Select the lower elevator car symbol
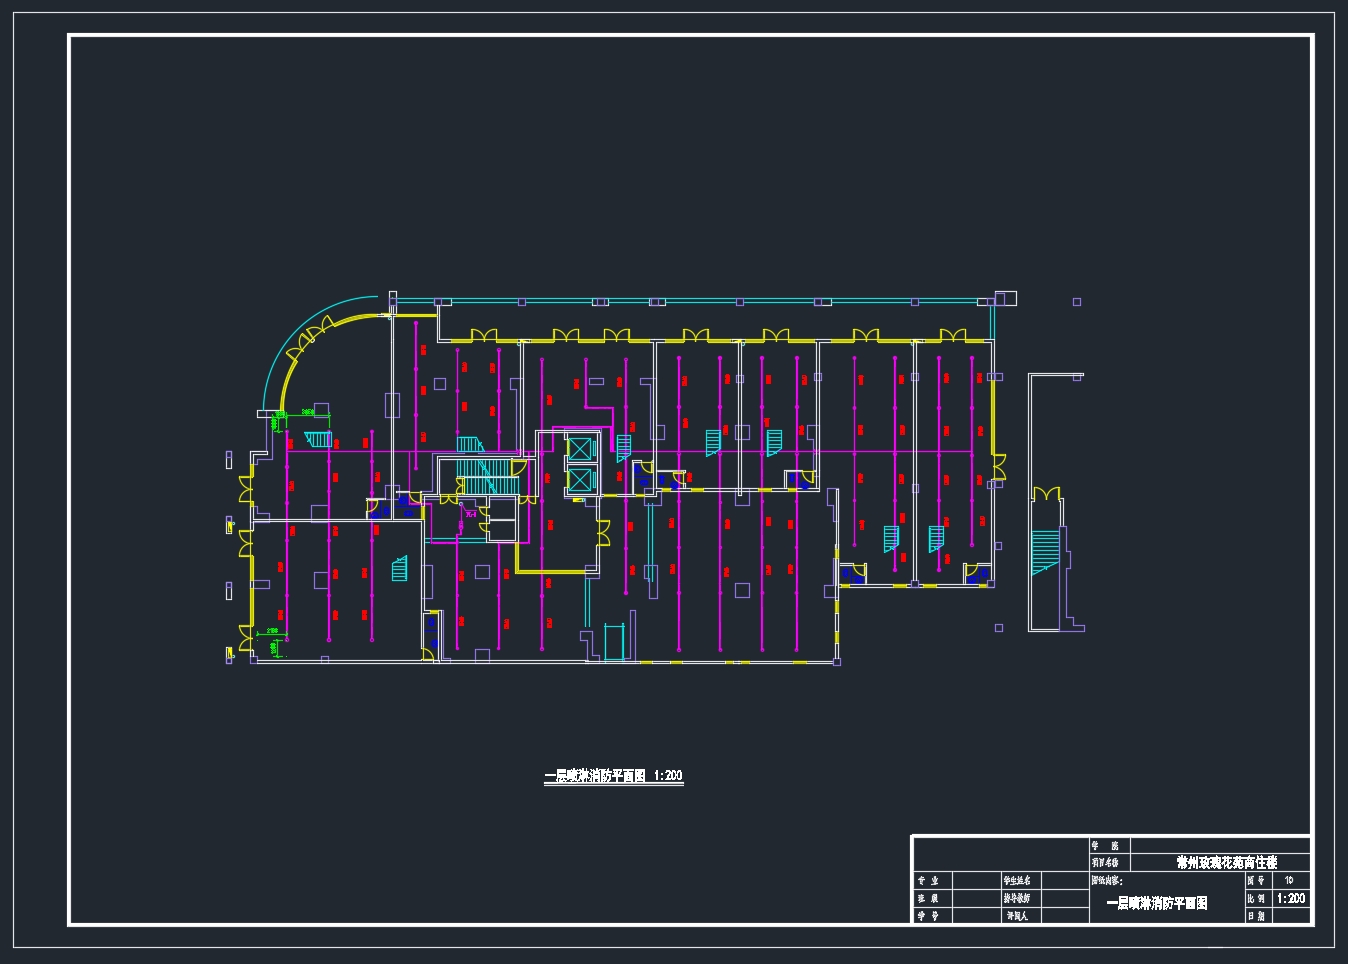The width and height of the screenshot is (1348, 964). coord(580,480)
